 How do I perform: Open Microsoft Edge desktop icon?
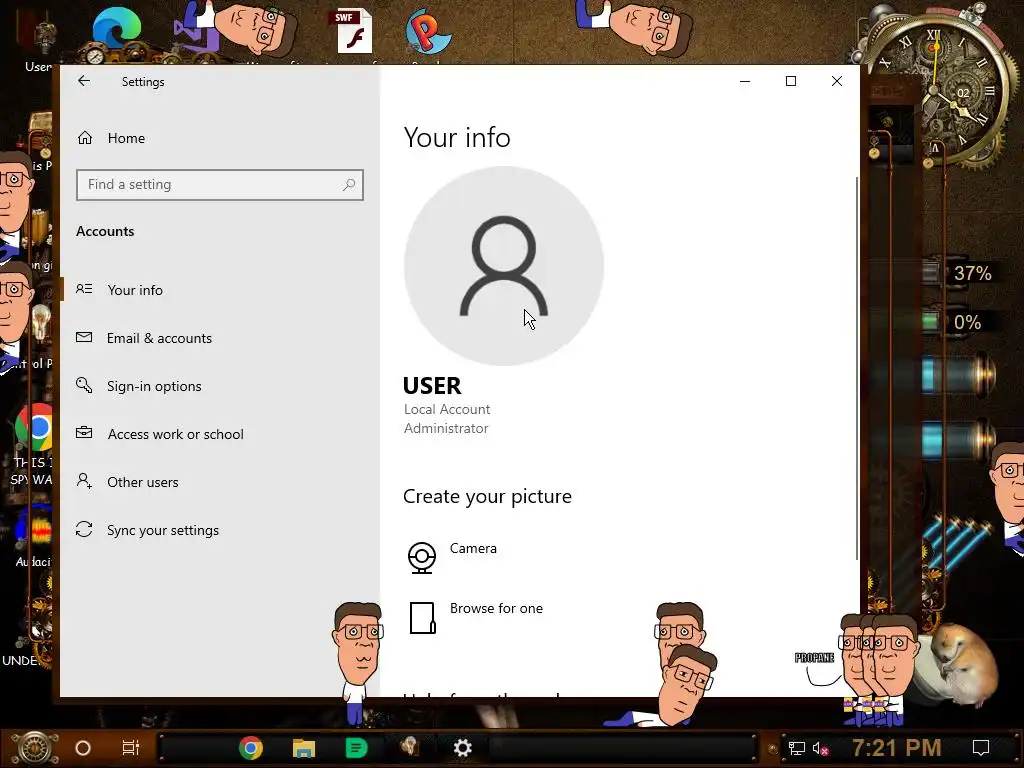(x=116, y=29)
